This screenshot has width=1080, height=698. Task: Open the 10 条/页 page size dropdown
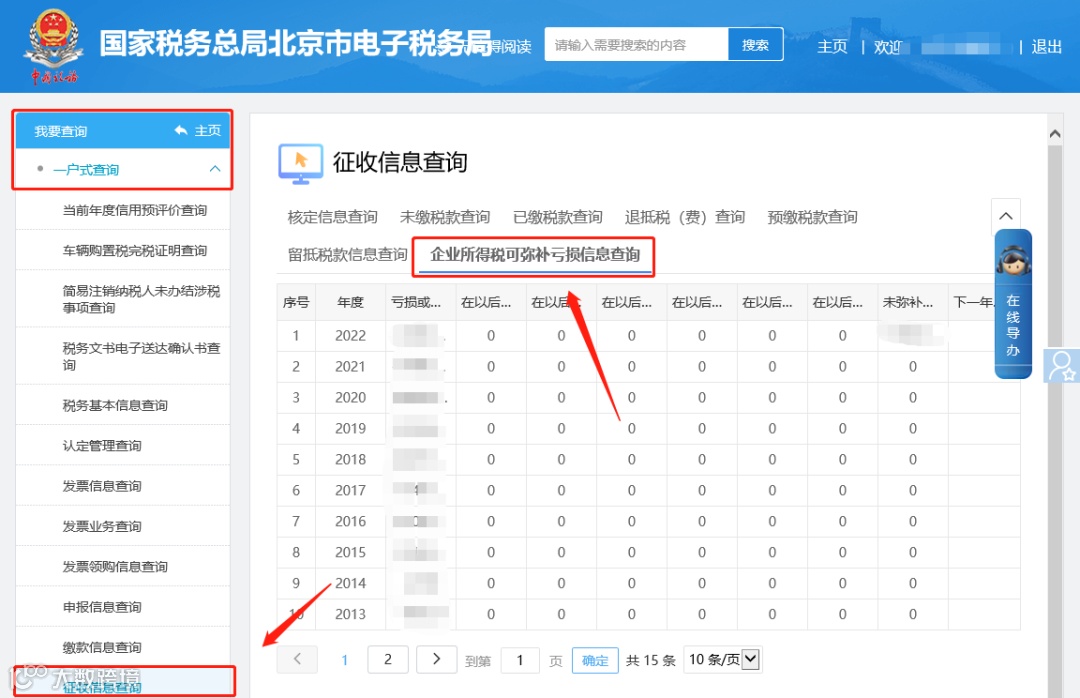point(723,659)
